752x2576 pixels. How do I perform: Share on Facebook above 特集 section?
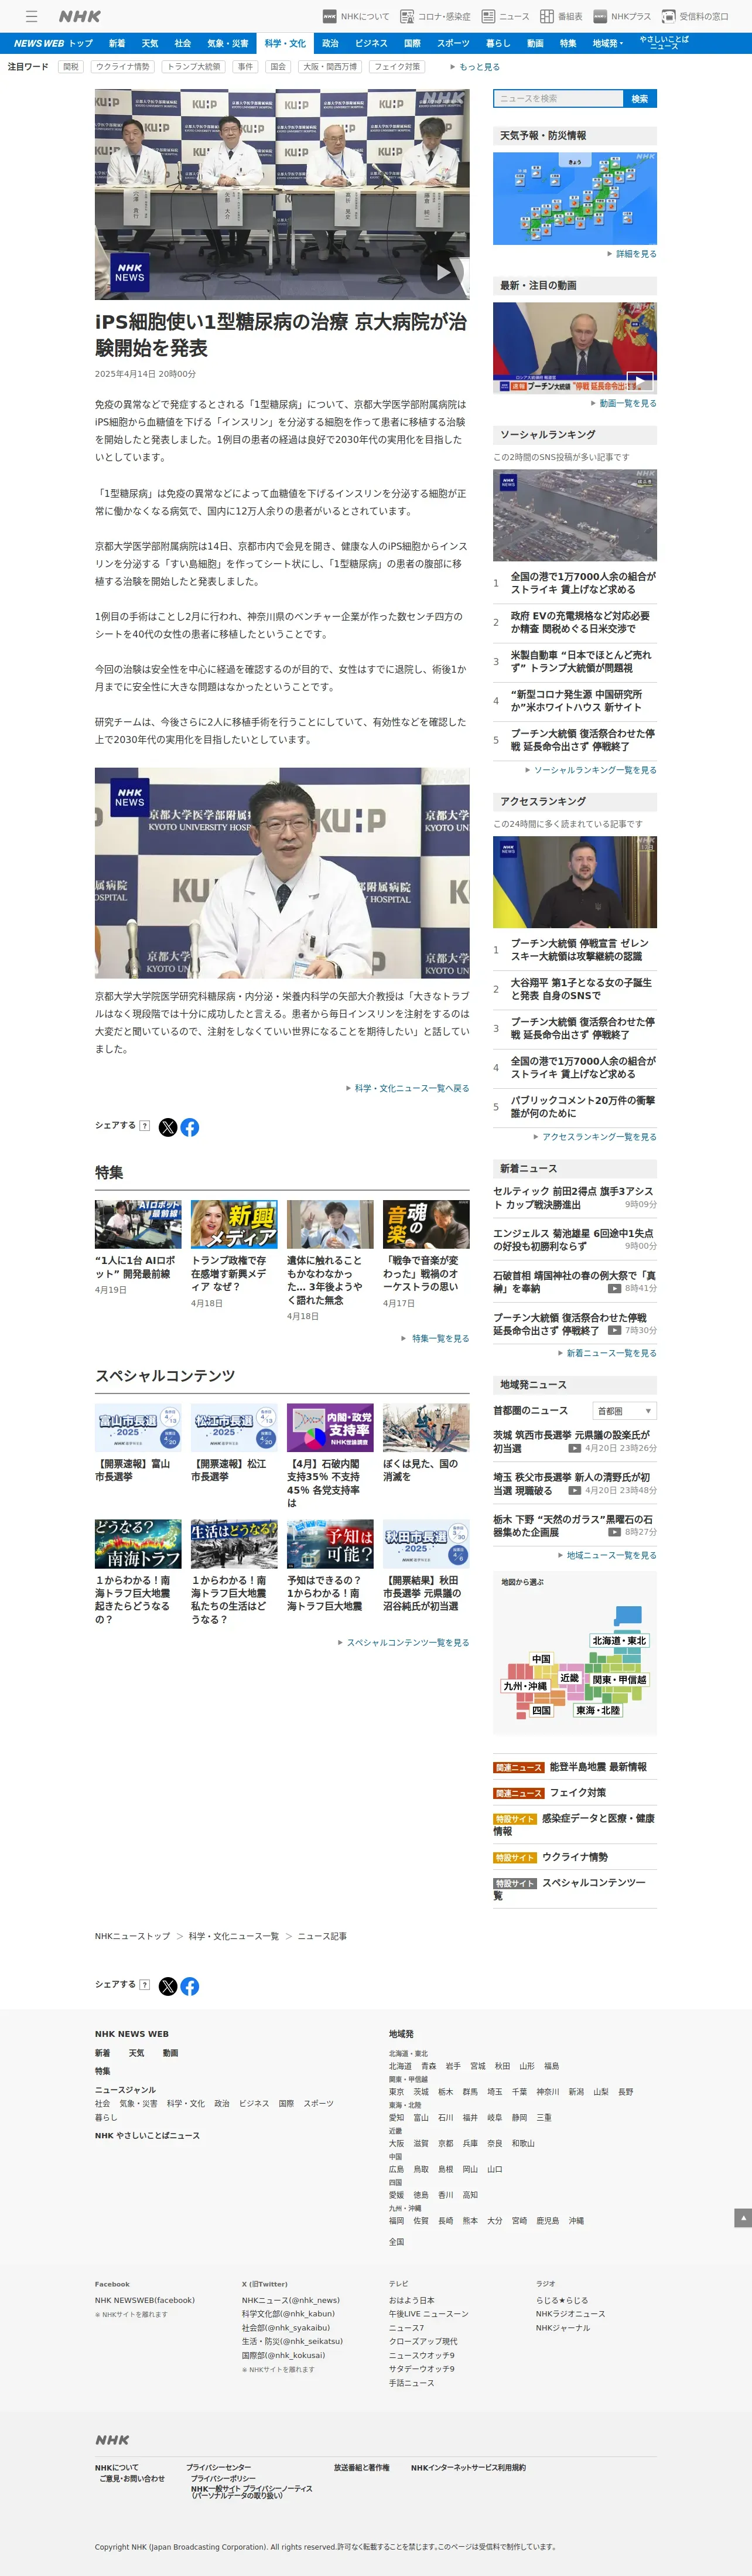[190, 1127]
